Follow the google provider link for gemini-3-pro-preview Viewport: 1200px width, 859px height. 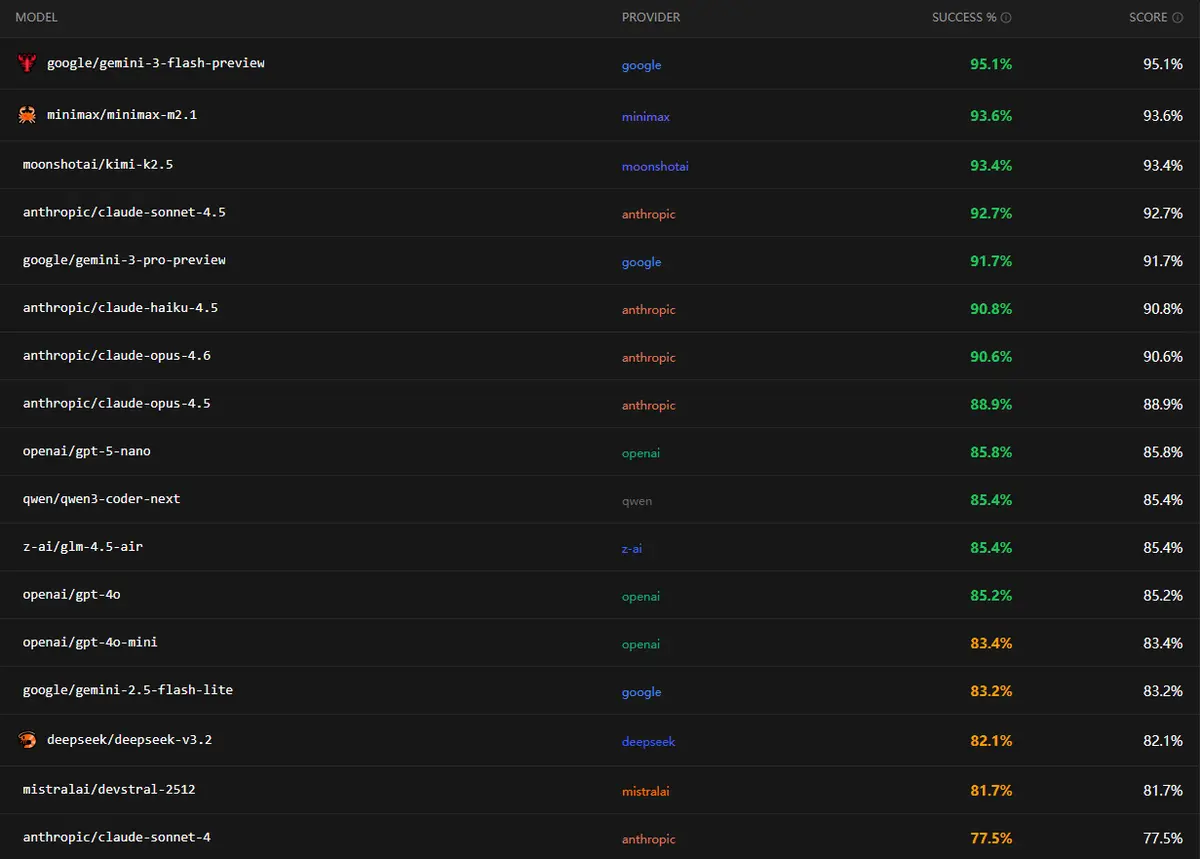[x=642, y=262]
